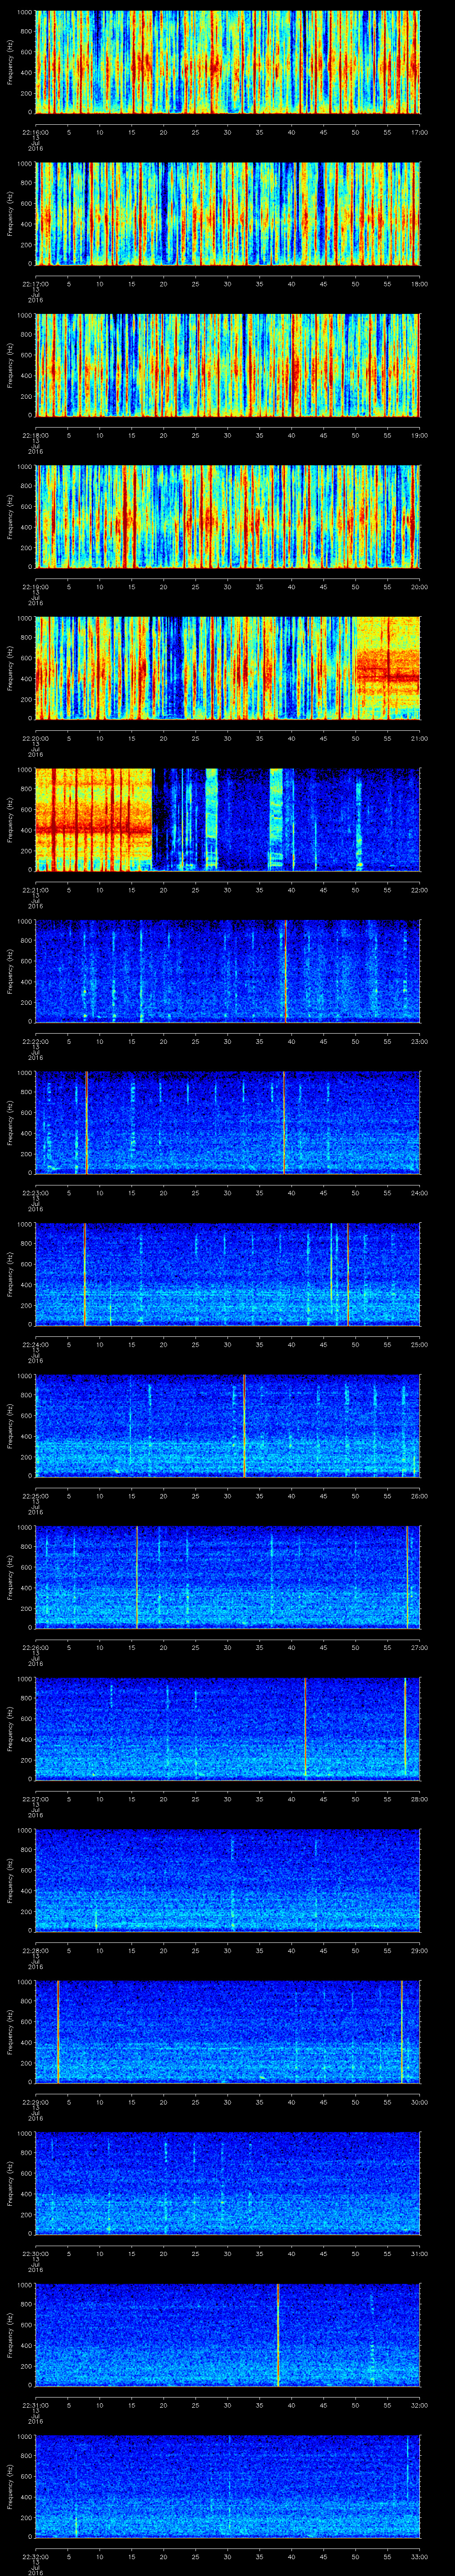Select the 24:00 end time label

pyautogui.click(x=419, y=1192)
